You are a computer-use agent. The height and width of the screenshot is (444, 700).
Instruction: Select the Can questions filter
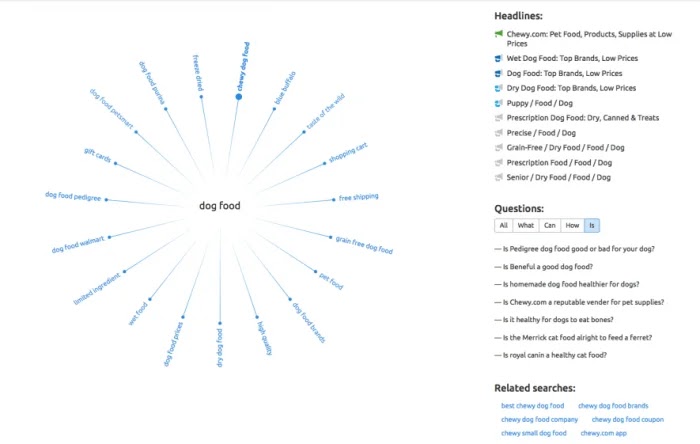pyautogui.click(x=550, y=225)
